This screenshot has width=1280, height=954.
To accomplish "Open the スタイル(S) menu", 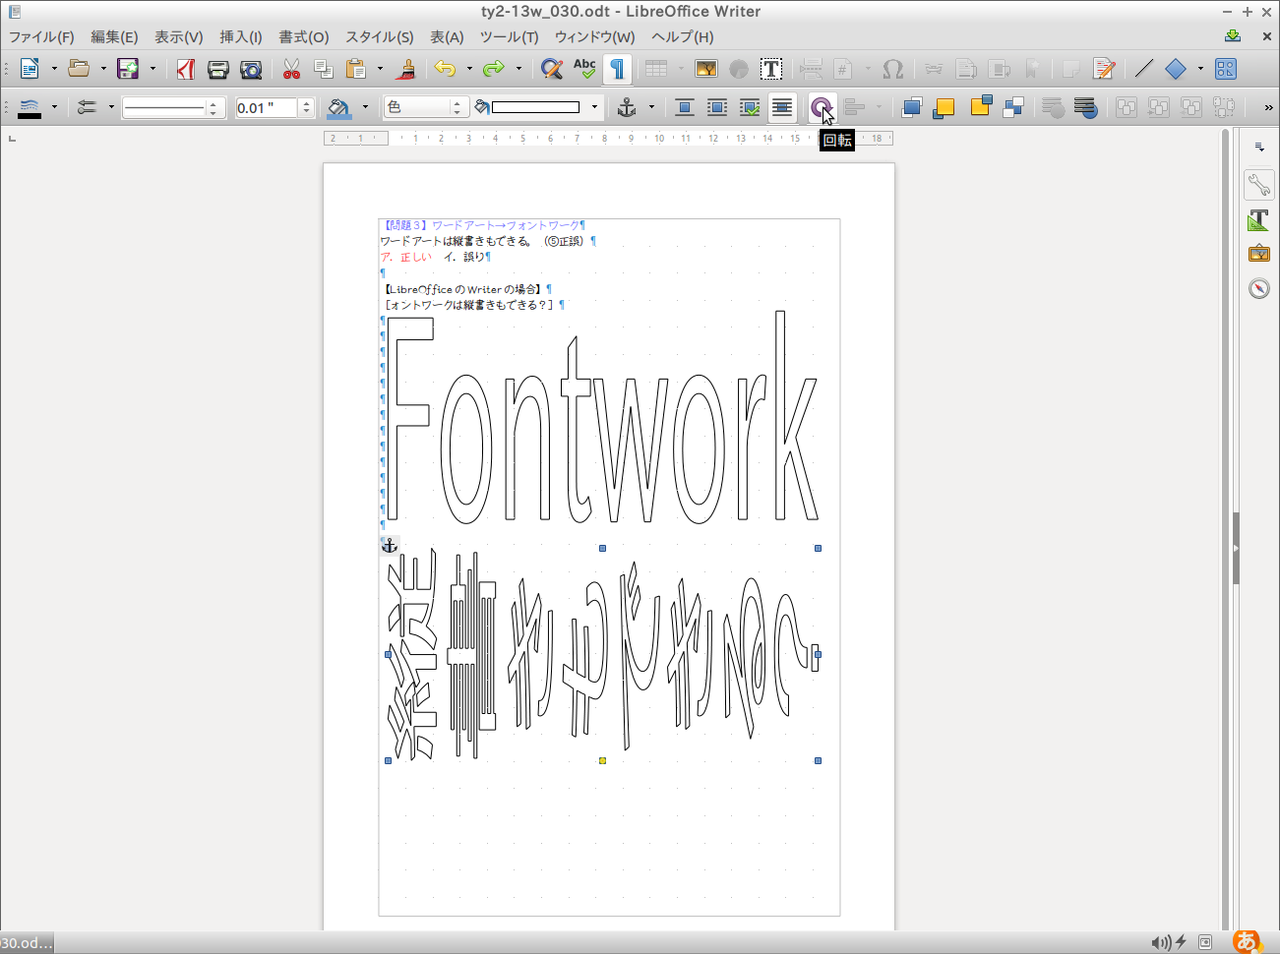I will click(380, 37).
